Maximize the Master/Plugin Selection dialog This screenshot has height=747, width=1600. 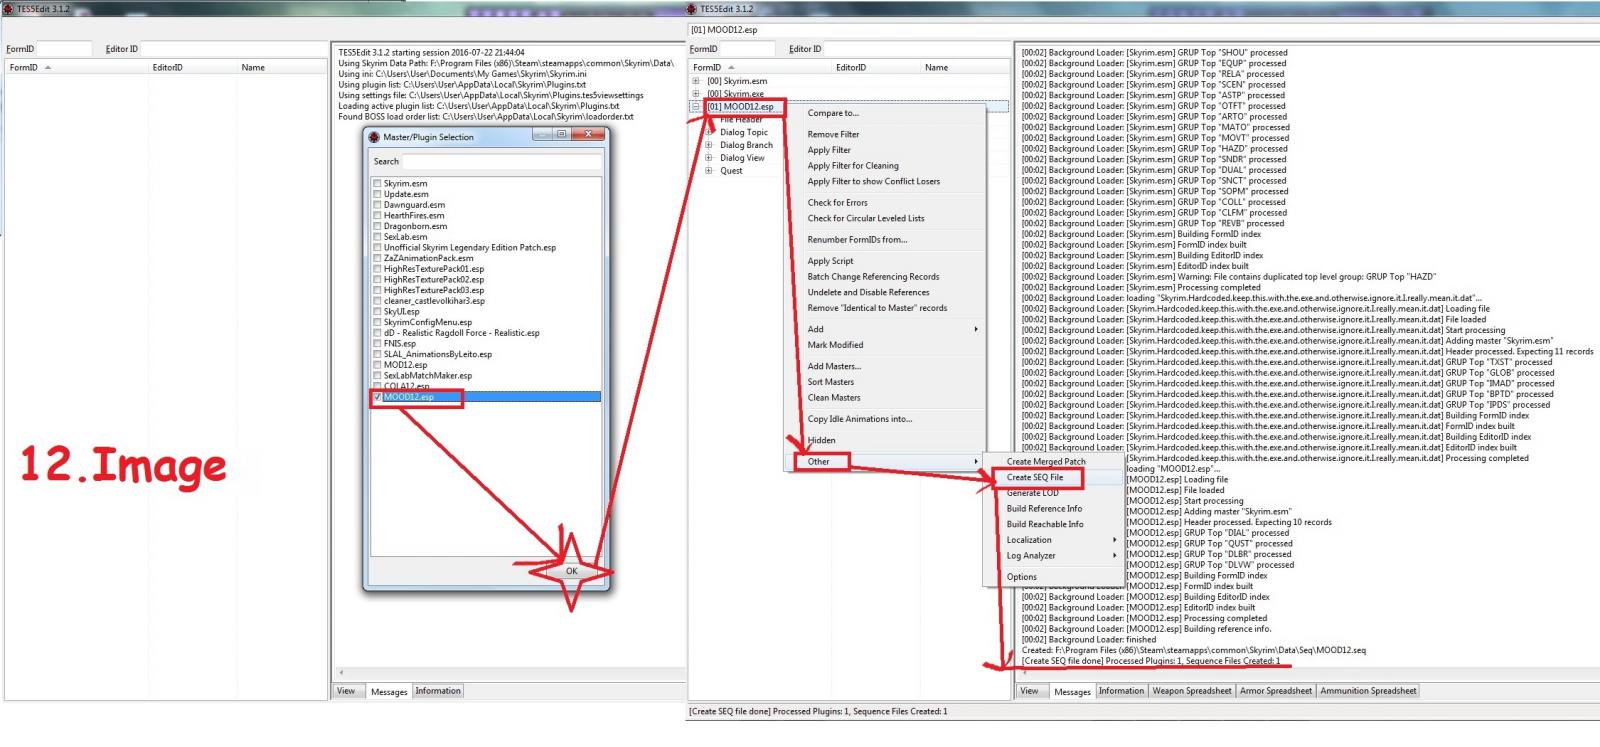562,134
